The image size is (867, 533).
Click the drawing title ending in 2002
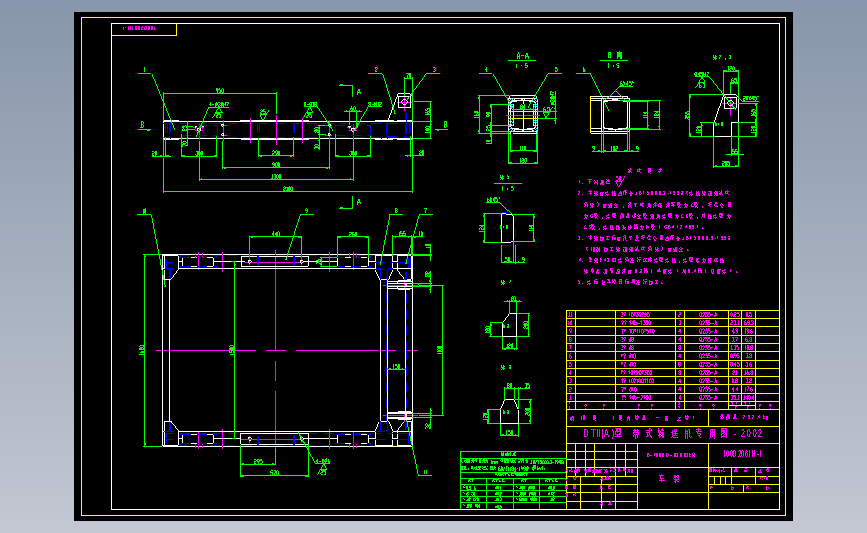673,433
